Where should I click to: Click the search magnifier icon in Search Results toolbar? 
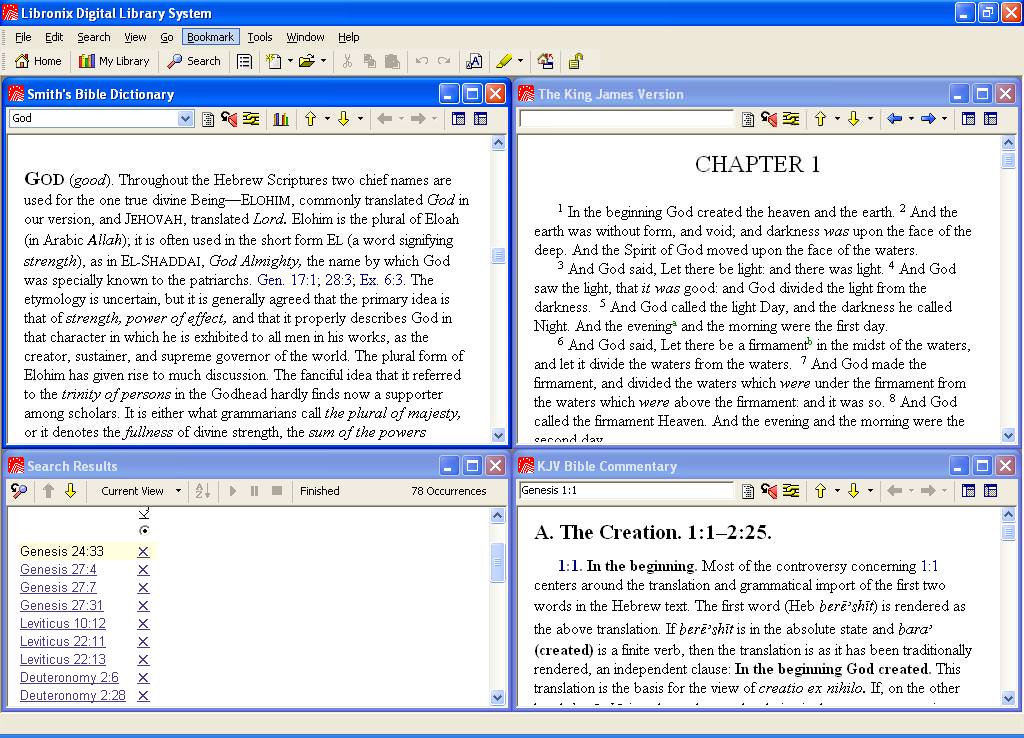[x=19, y=490]
